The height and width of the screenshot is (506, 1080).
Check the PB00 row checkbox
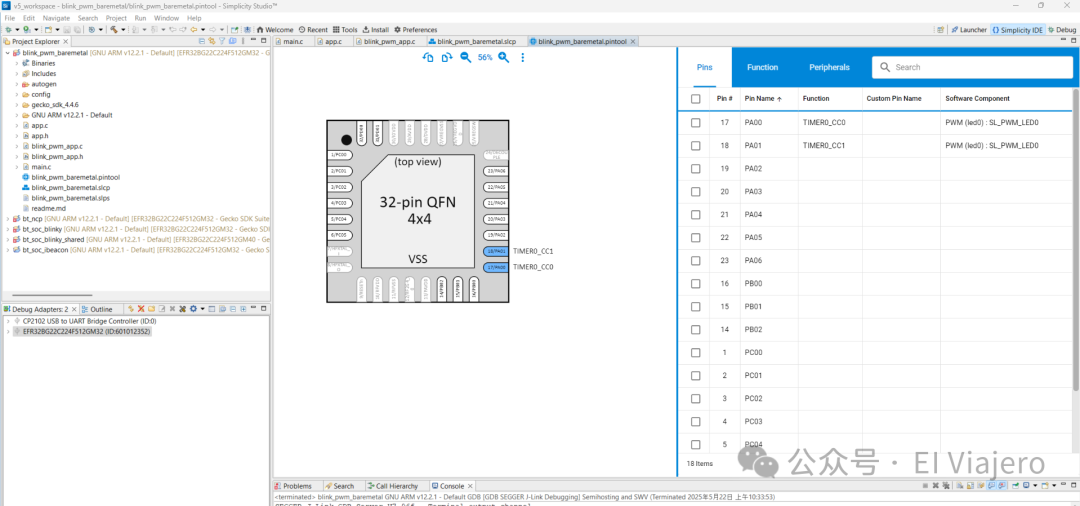(x=696, y=283)
